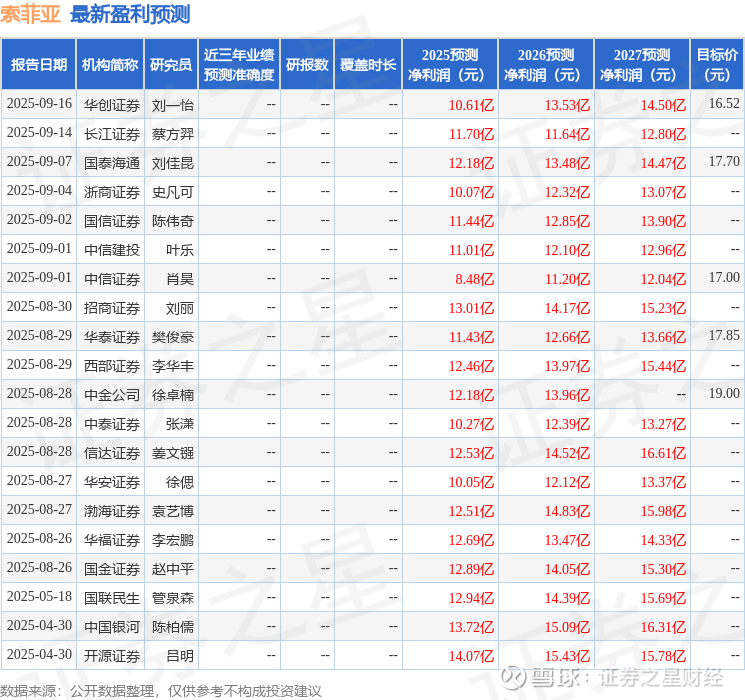Click 国泰海通 institution cell

(112, 163)
